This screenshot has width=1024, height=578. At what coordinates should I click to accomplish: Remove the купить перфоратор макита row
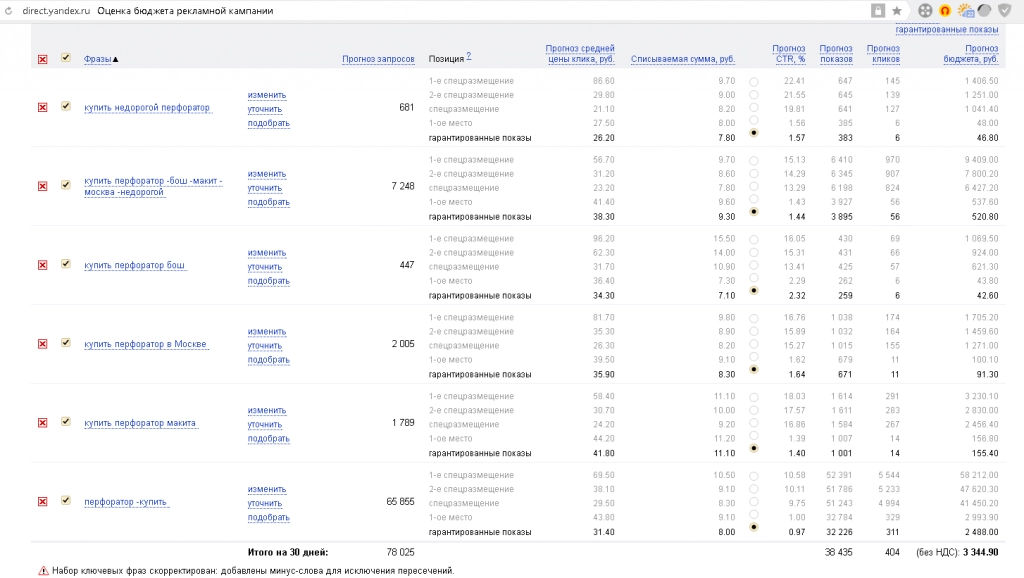[x=42, y=423]
